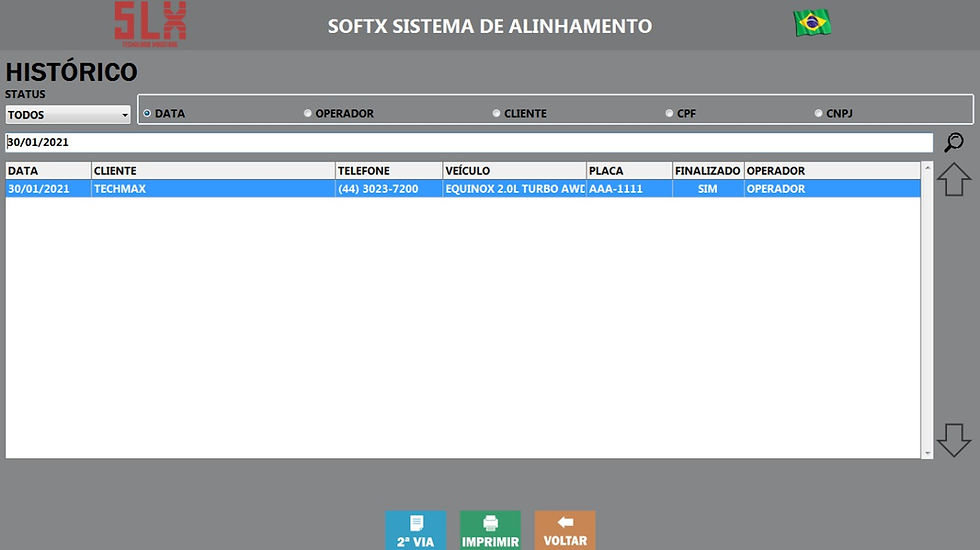The width and height of the screenshot is (980, 550).
Task: Select the TECHMAX client cell
Action: point(213,189)
